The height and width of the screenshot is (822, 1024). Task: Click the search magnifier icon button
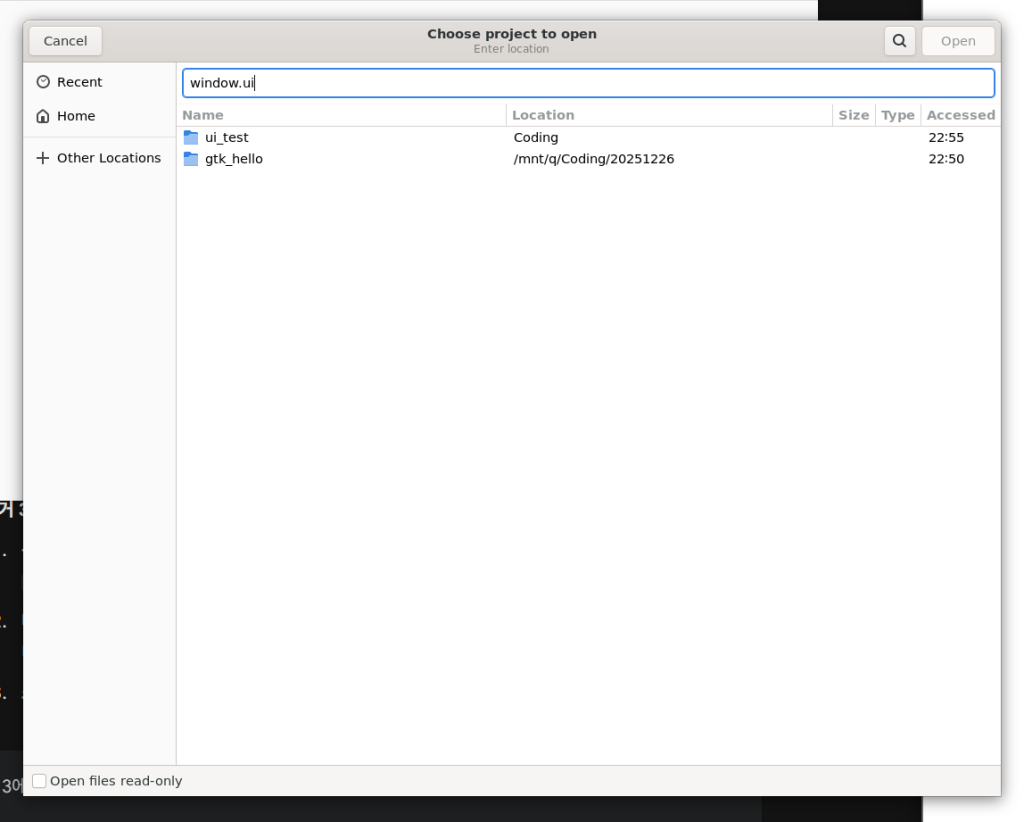pyautogui.click(x=899, y=41)
